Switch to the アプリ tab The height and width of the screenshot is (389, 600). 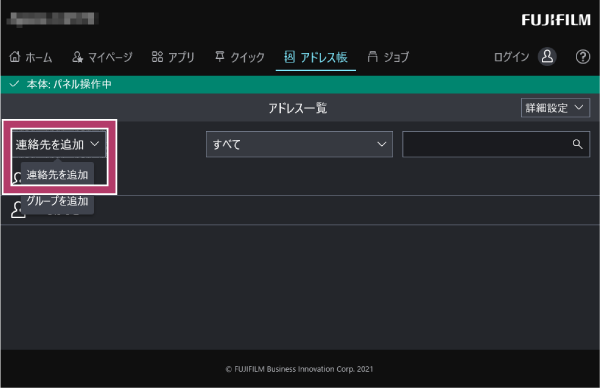pos(173,57)
